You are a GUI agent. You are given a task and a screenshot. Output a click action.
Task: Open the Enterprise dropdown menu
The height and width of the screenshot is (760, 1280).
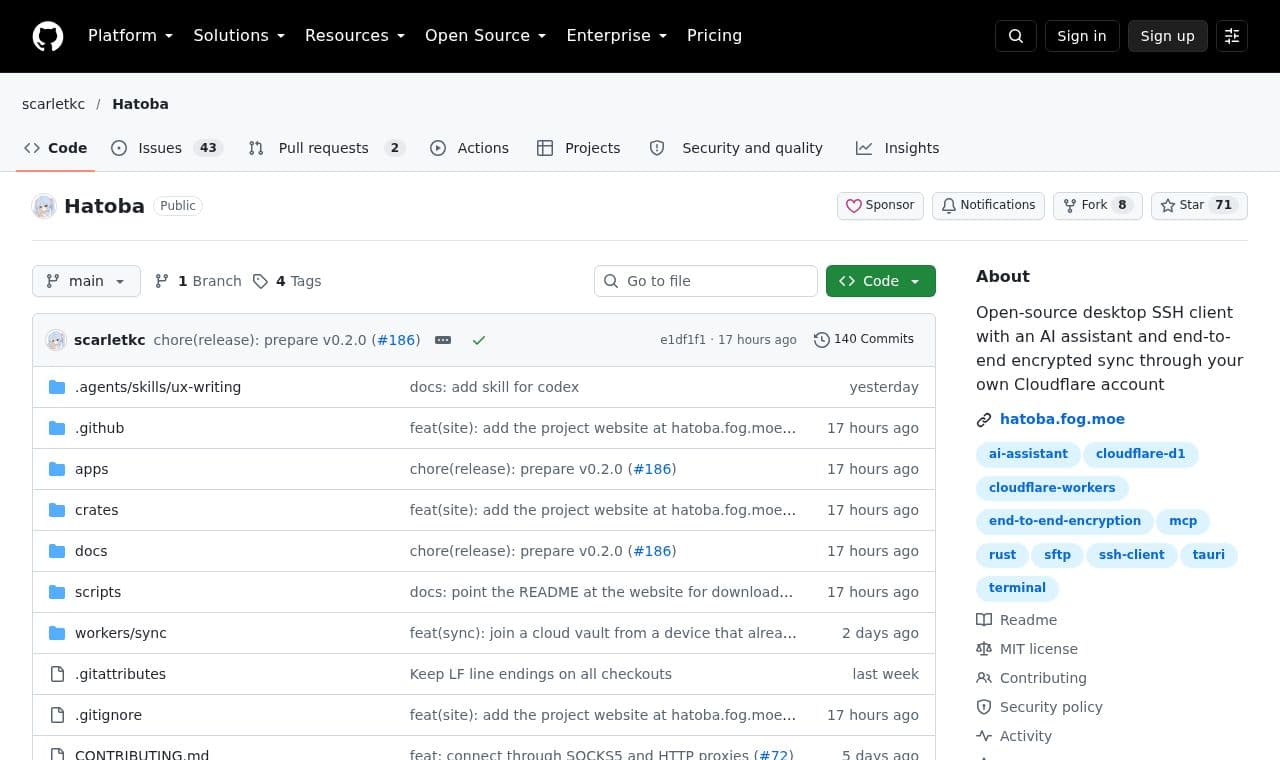[x=617, y=36]
